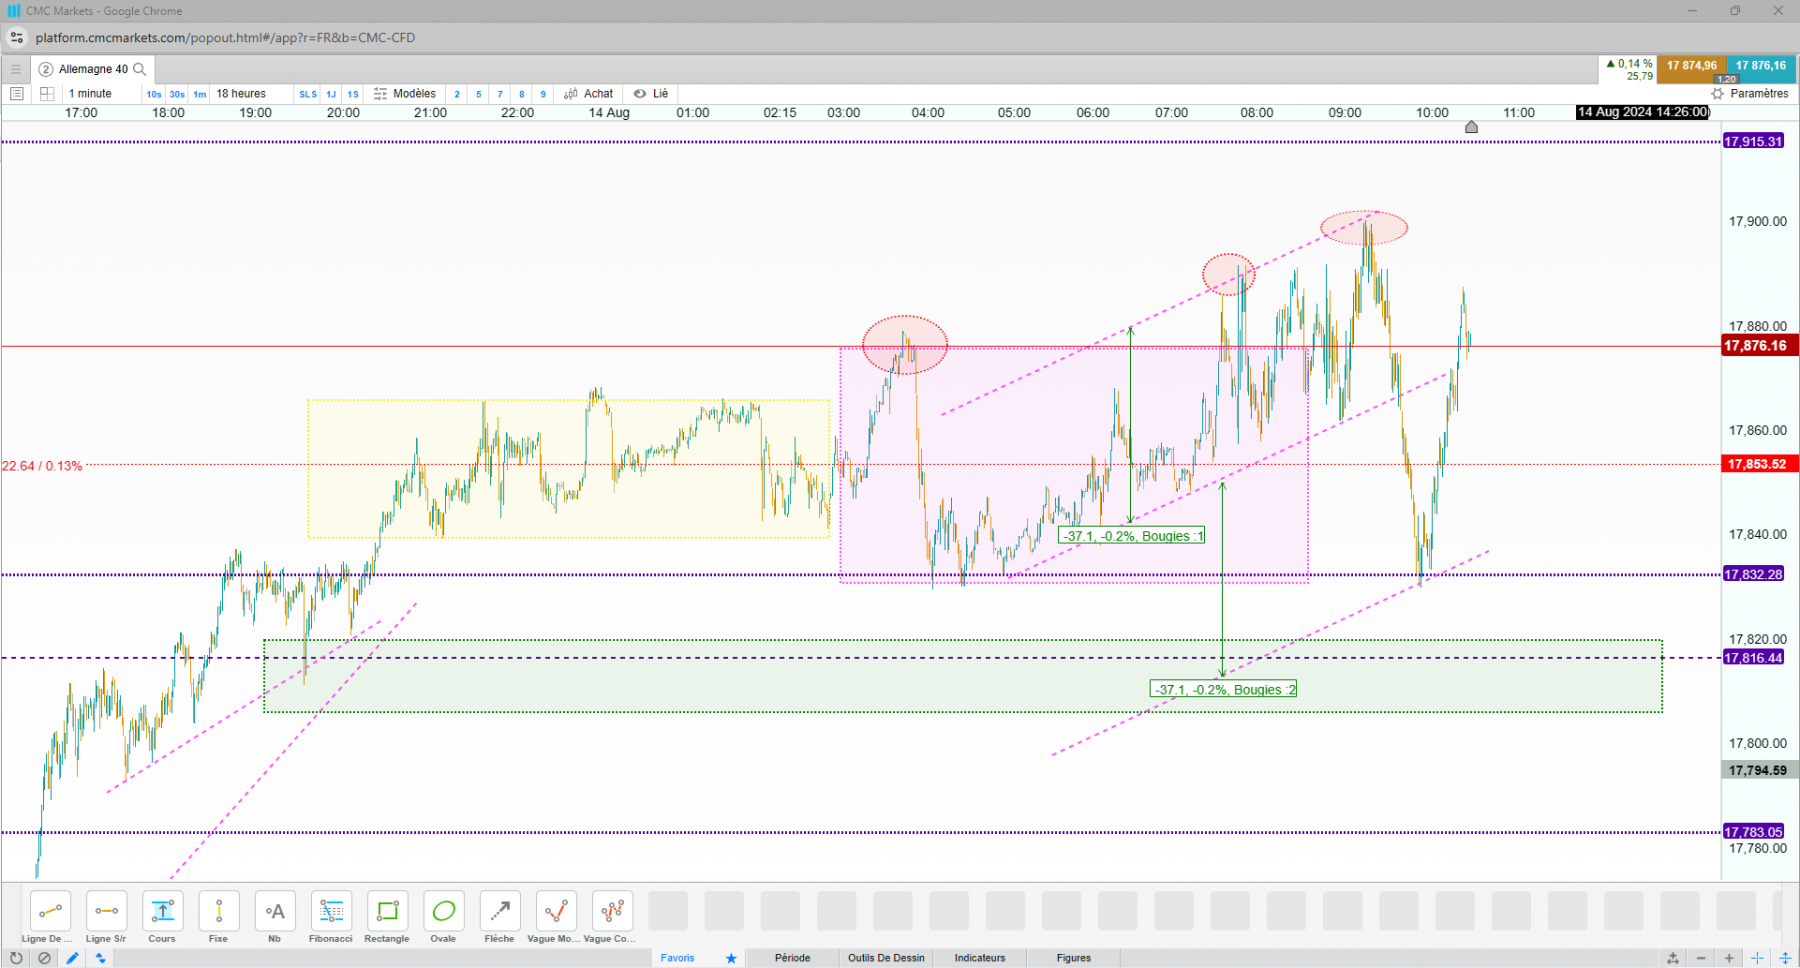Click the Chrome address bar URL

point(225,38)
